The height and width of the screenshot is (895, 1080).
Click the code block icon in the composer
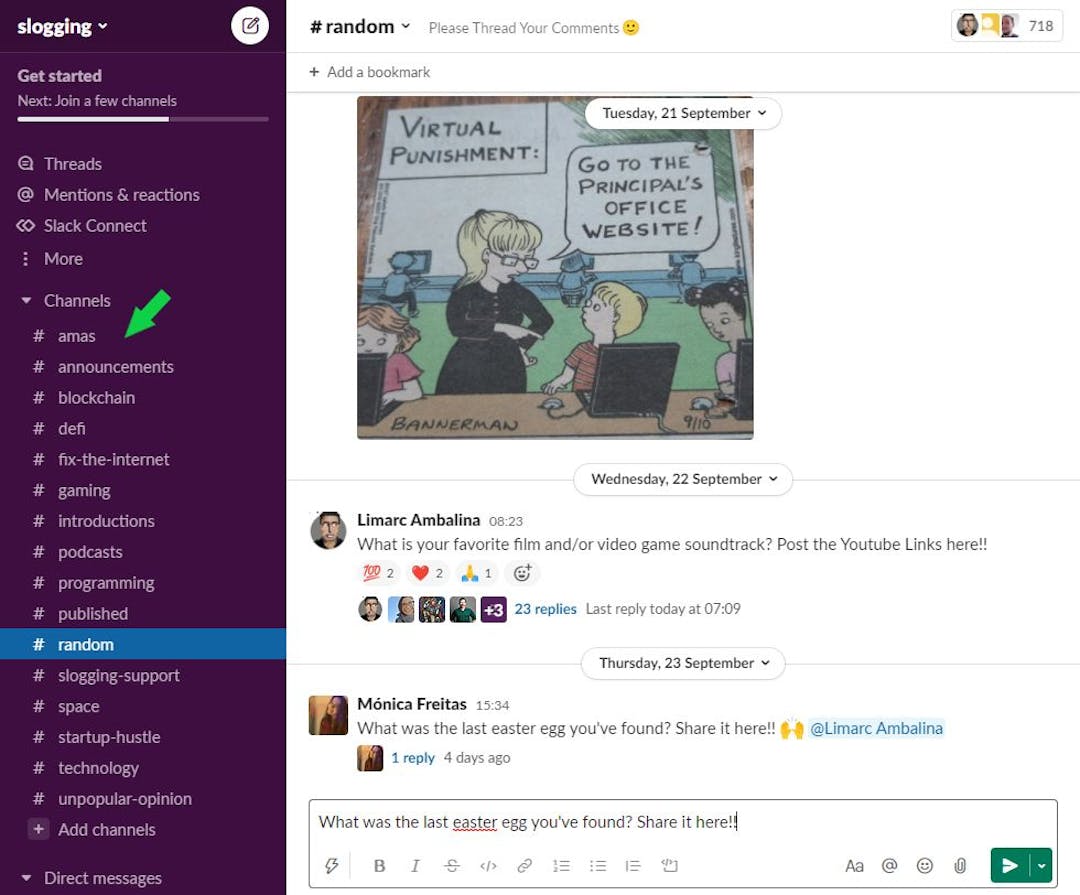(x=488, y=865)
